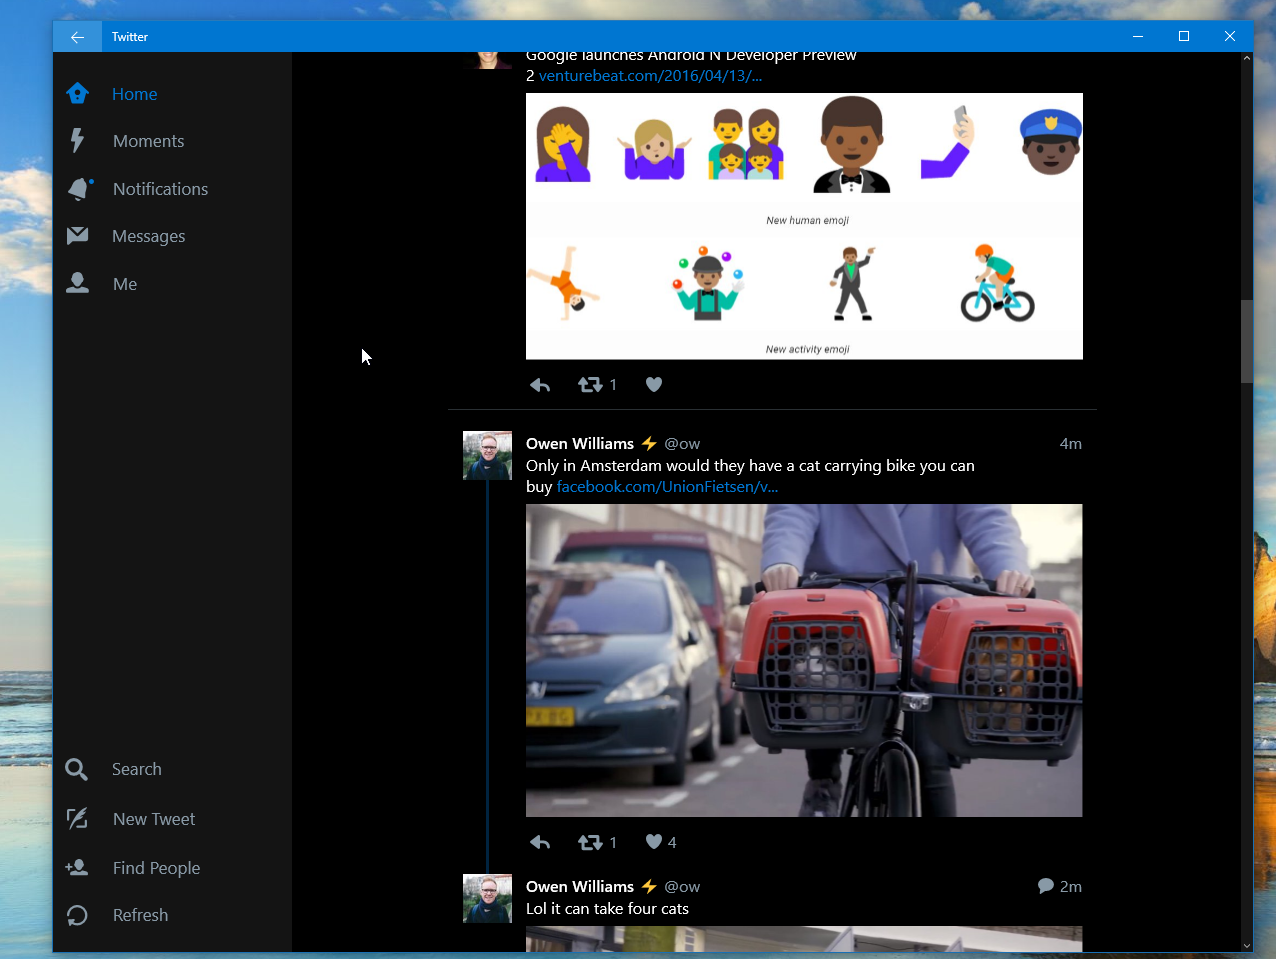Open the Messages envelope icon
1276x959 pixels.
(x=77, y=235)
